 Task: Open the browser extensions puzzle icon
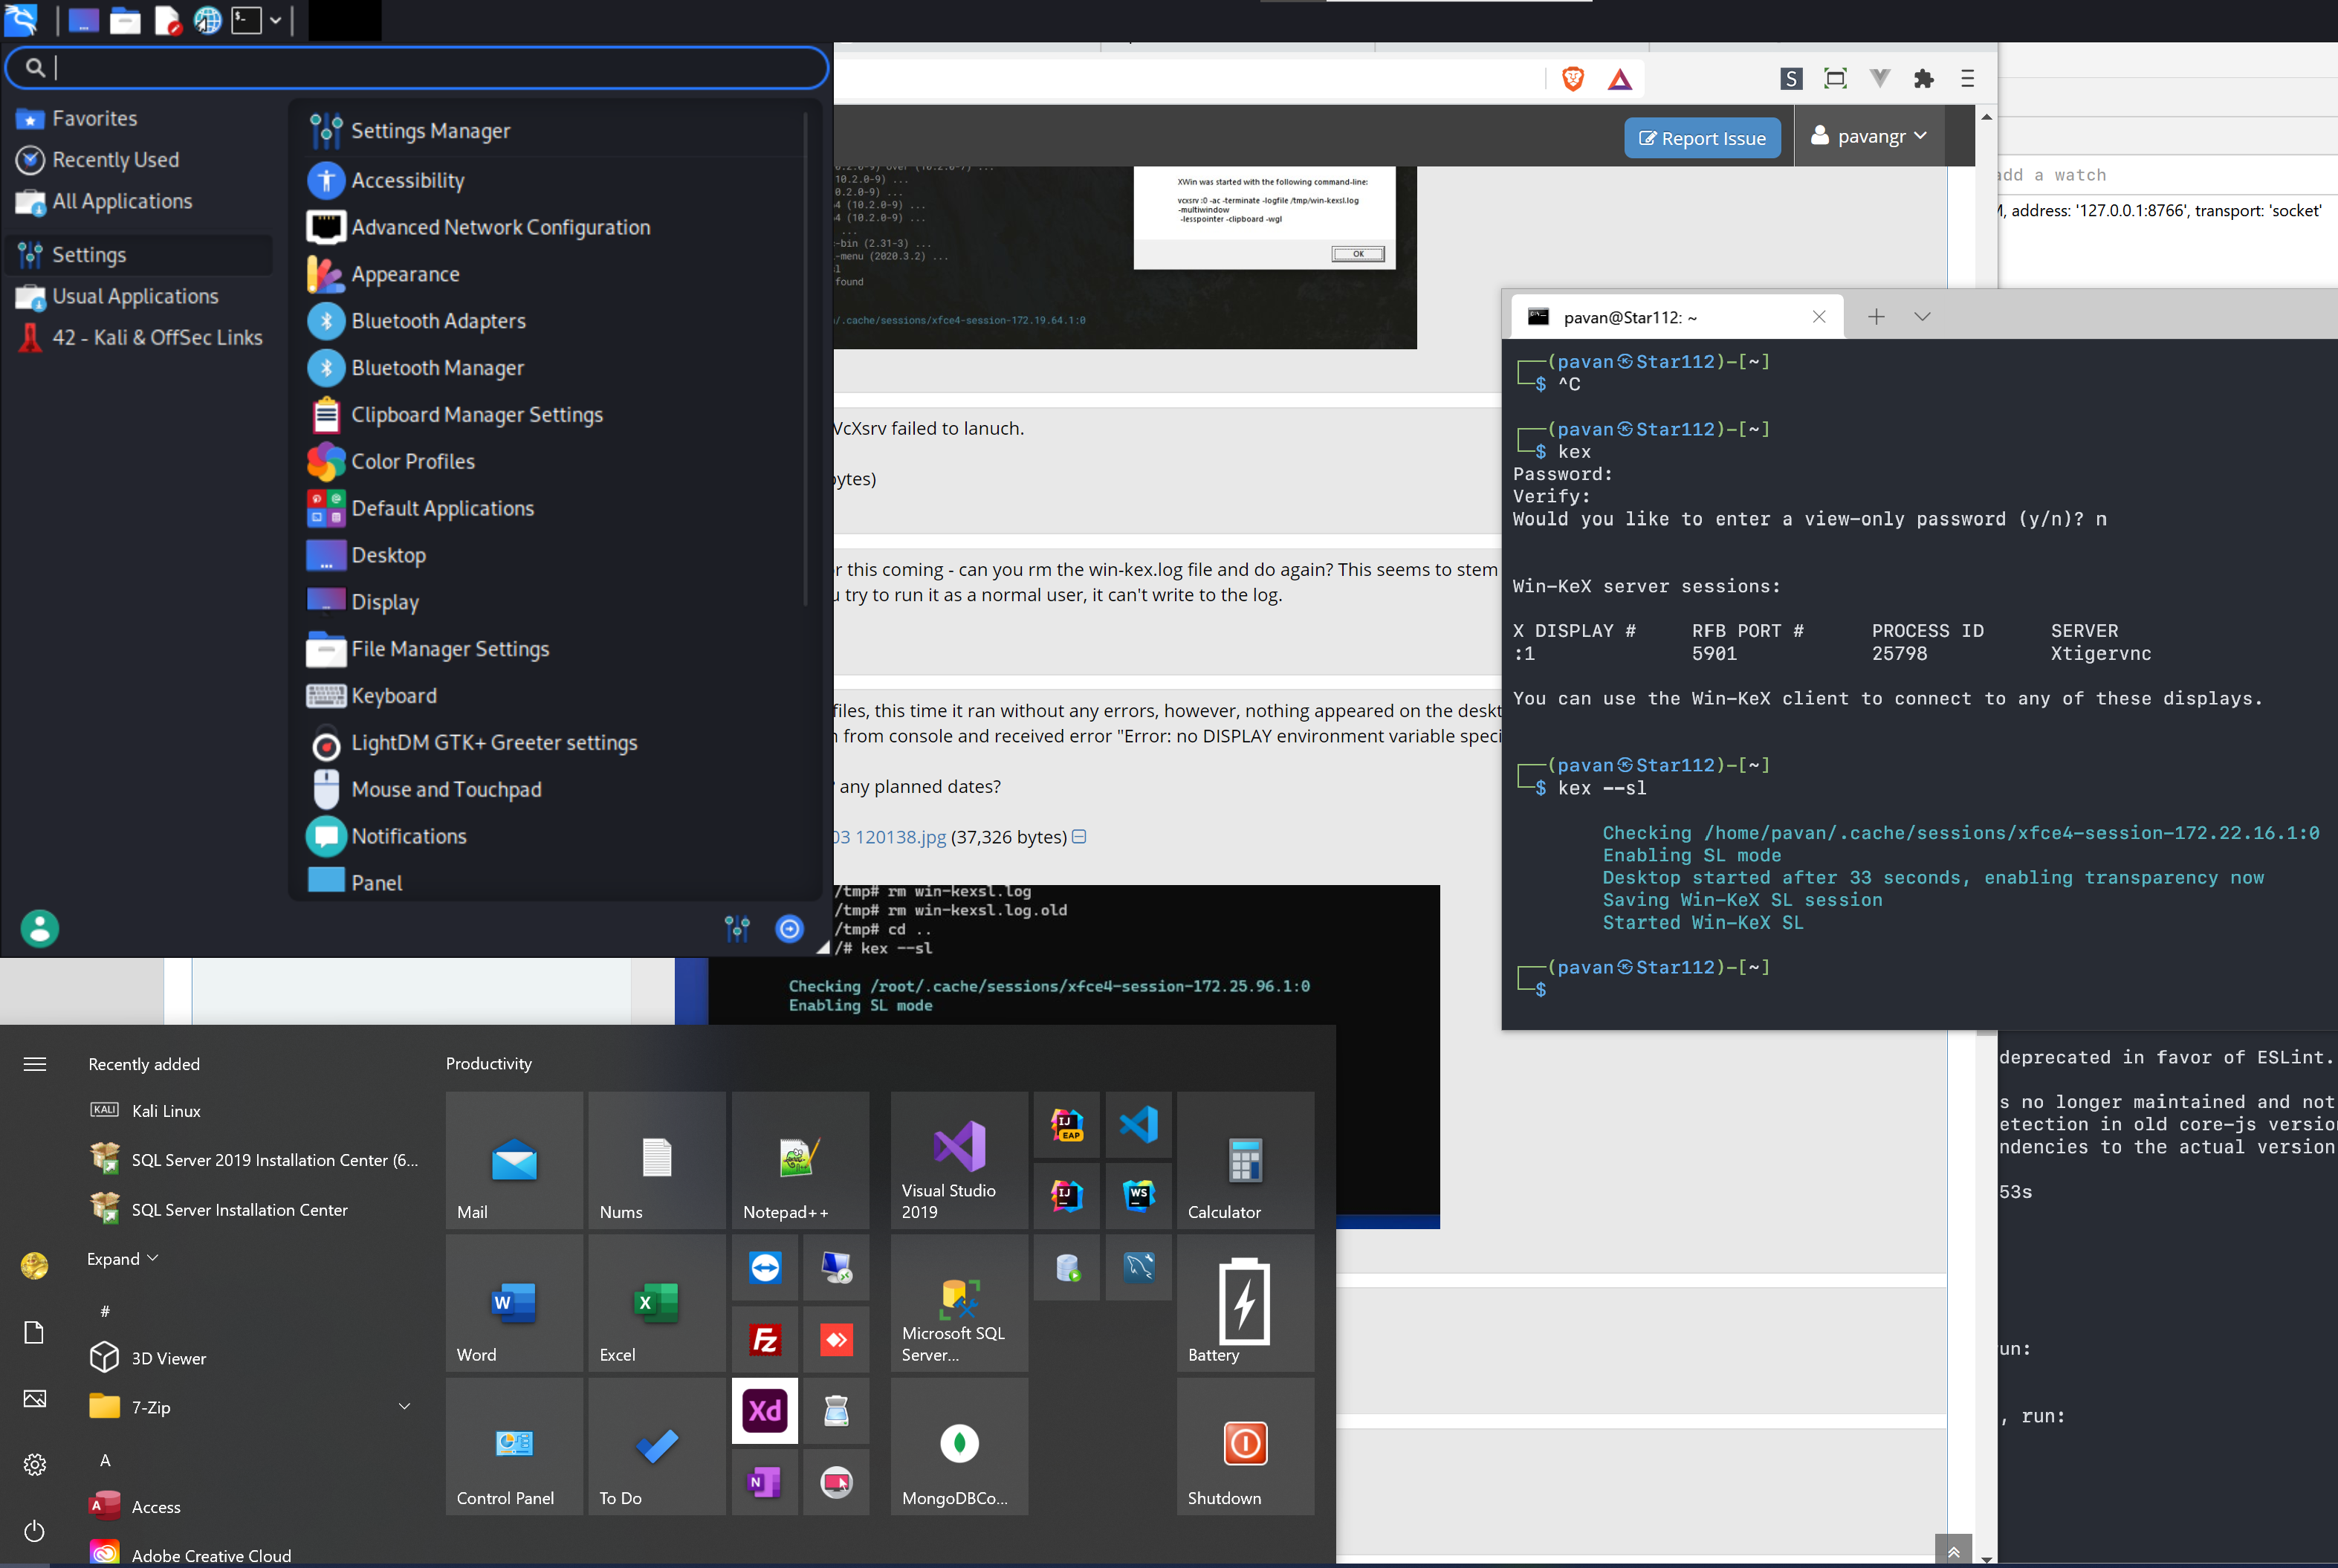[1923, 79]
